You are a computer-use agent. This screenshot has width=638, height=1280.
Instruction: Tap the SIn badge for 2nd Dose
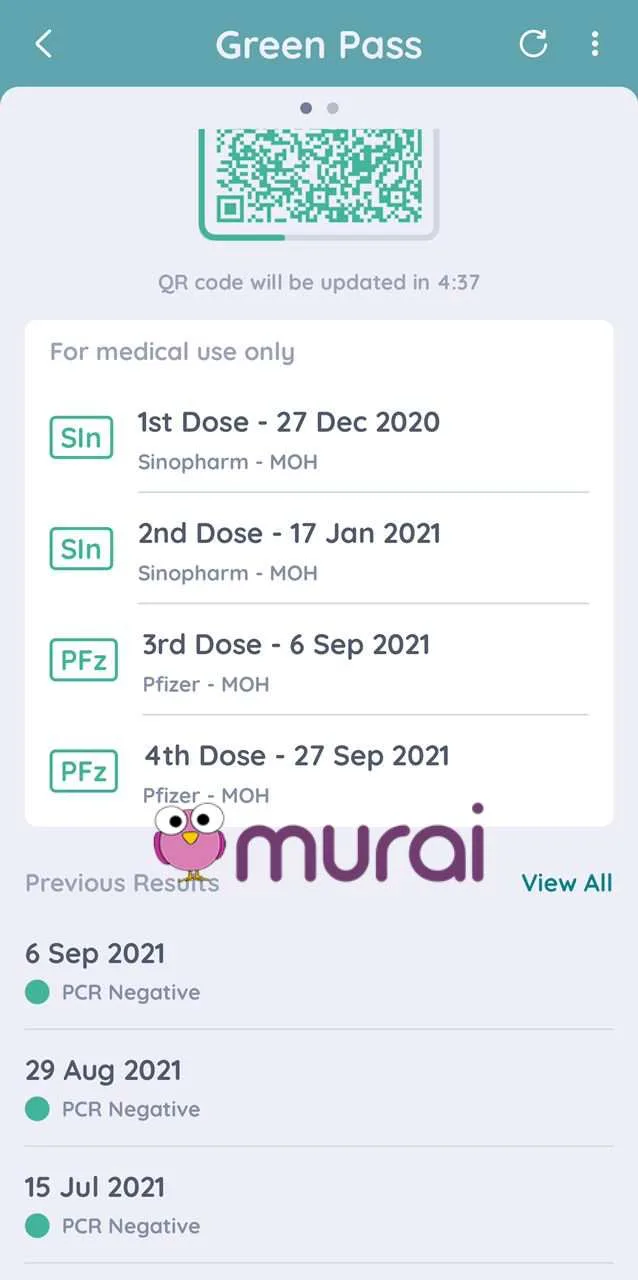tap(82, 549)
